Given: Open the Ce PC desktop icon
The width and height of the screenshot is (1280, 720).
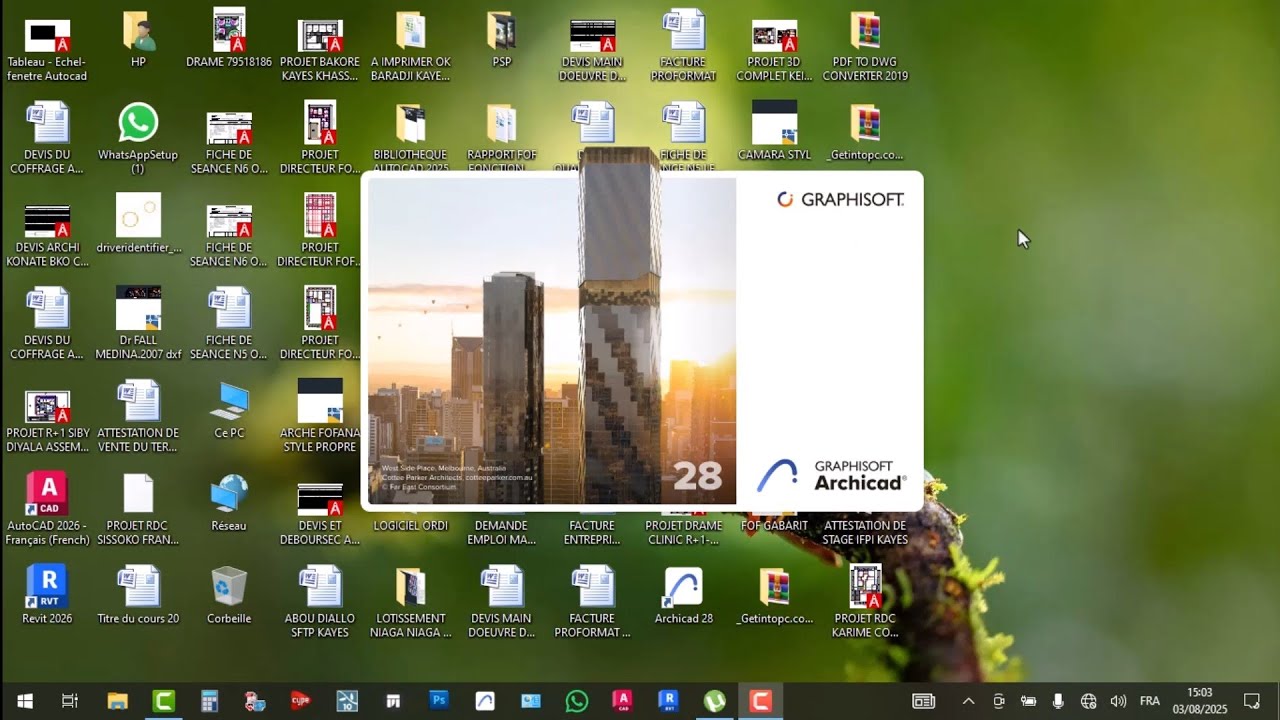Looking at the screenshot, I should (x=229, y=410).
